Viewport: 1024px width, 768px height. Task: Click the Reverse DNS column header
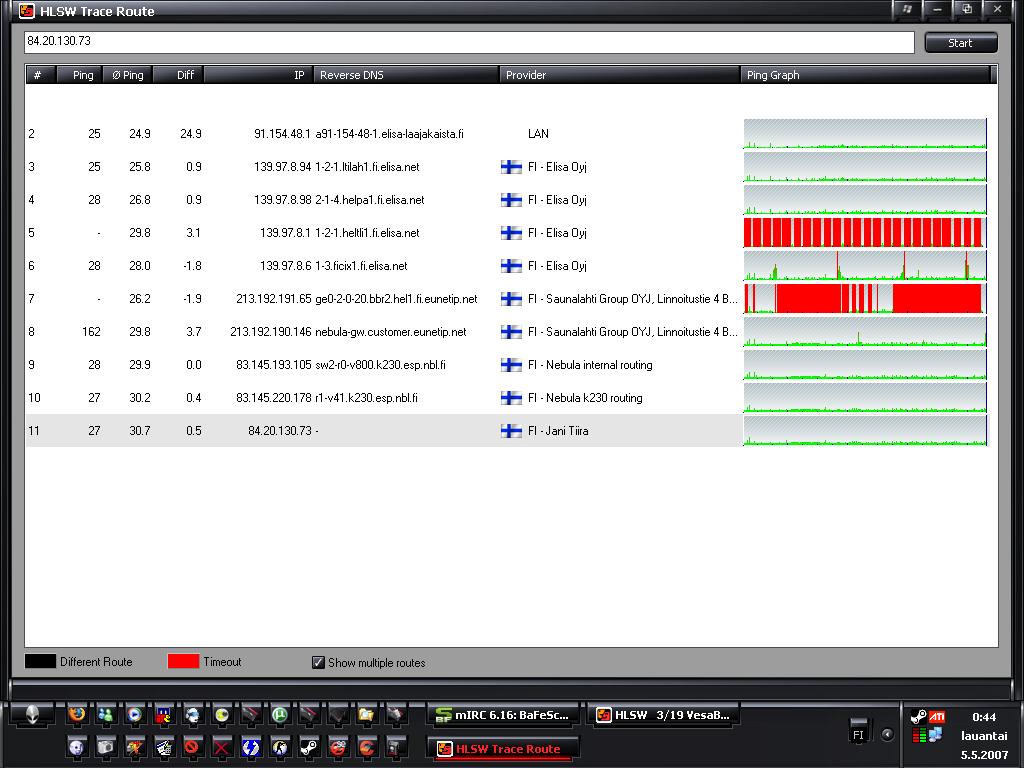tap(406, 75)
